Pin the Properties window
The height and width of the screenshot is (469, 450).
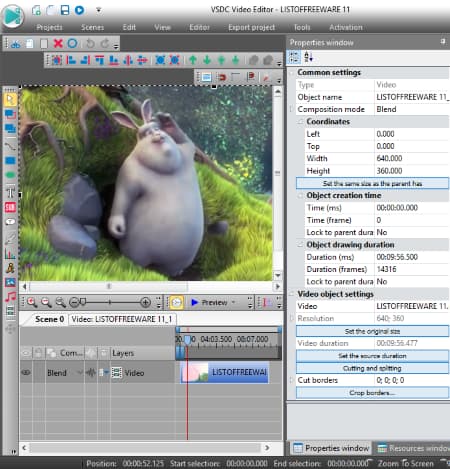point(443,41)
